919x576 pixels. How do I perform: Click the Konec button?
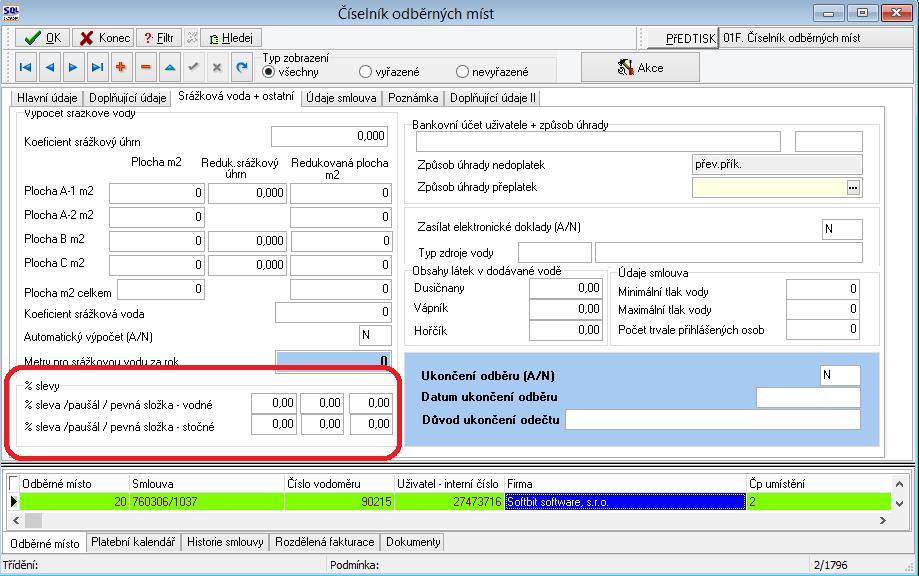(x=104, y=38)
